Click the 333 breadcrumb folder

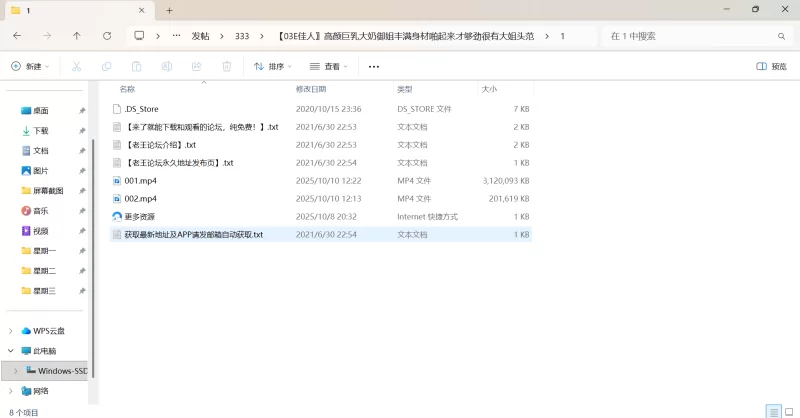point(242,36)
